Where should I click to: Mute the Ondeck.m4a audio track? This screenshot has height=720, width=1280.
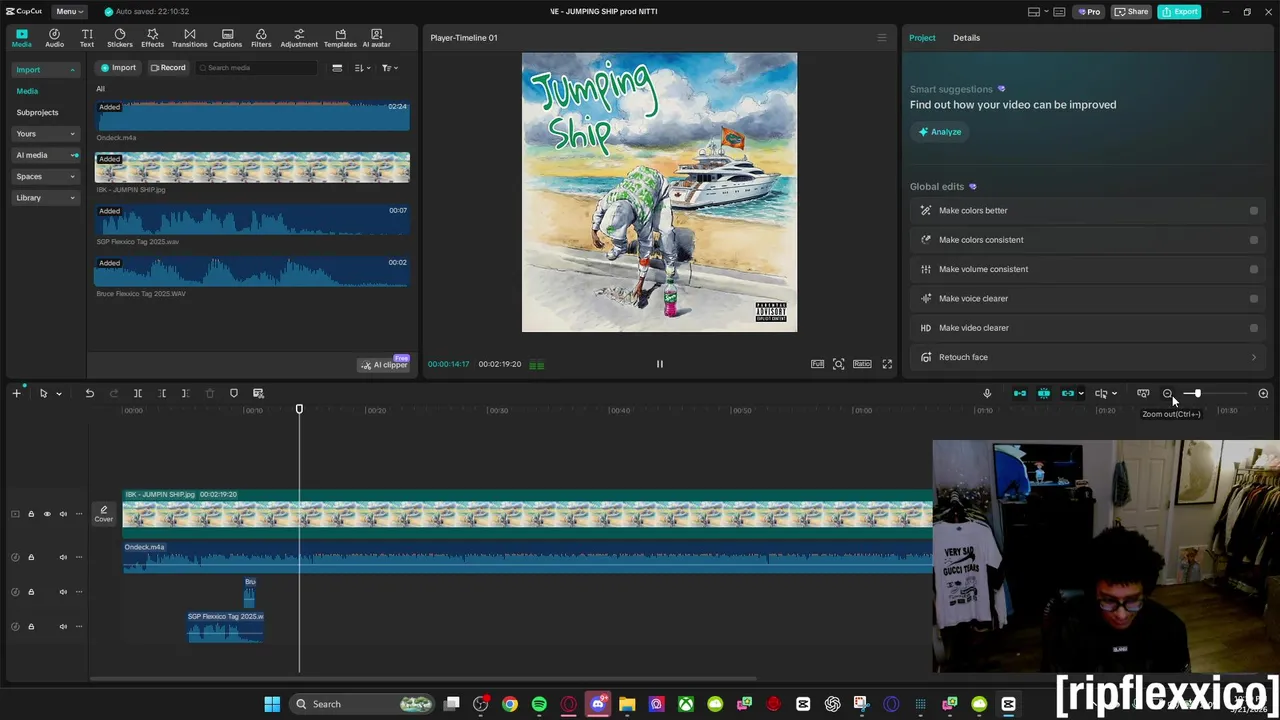[x=63, y=557]
